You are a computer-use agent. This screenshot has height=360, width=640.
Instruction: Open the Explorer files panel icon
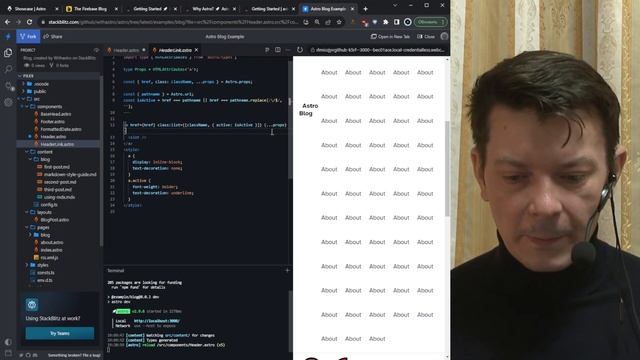[8, 53]
